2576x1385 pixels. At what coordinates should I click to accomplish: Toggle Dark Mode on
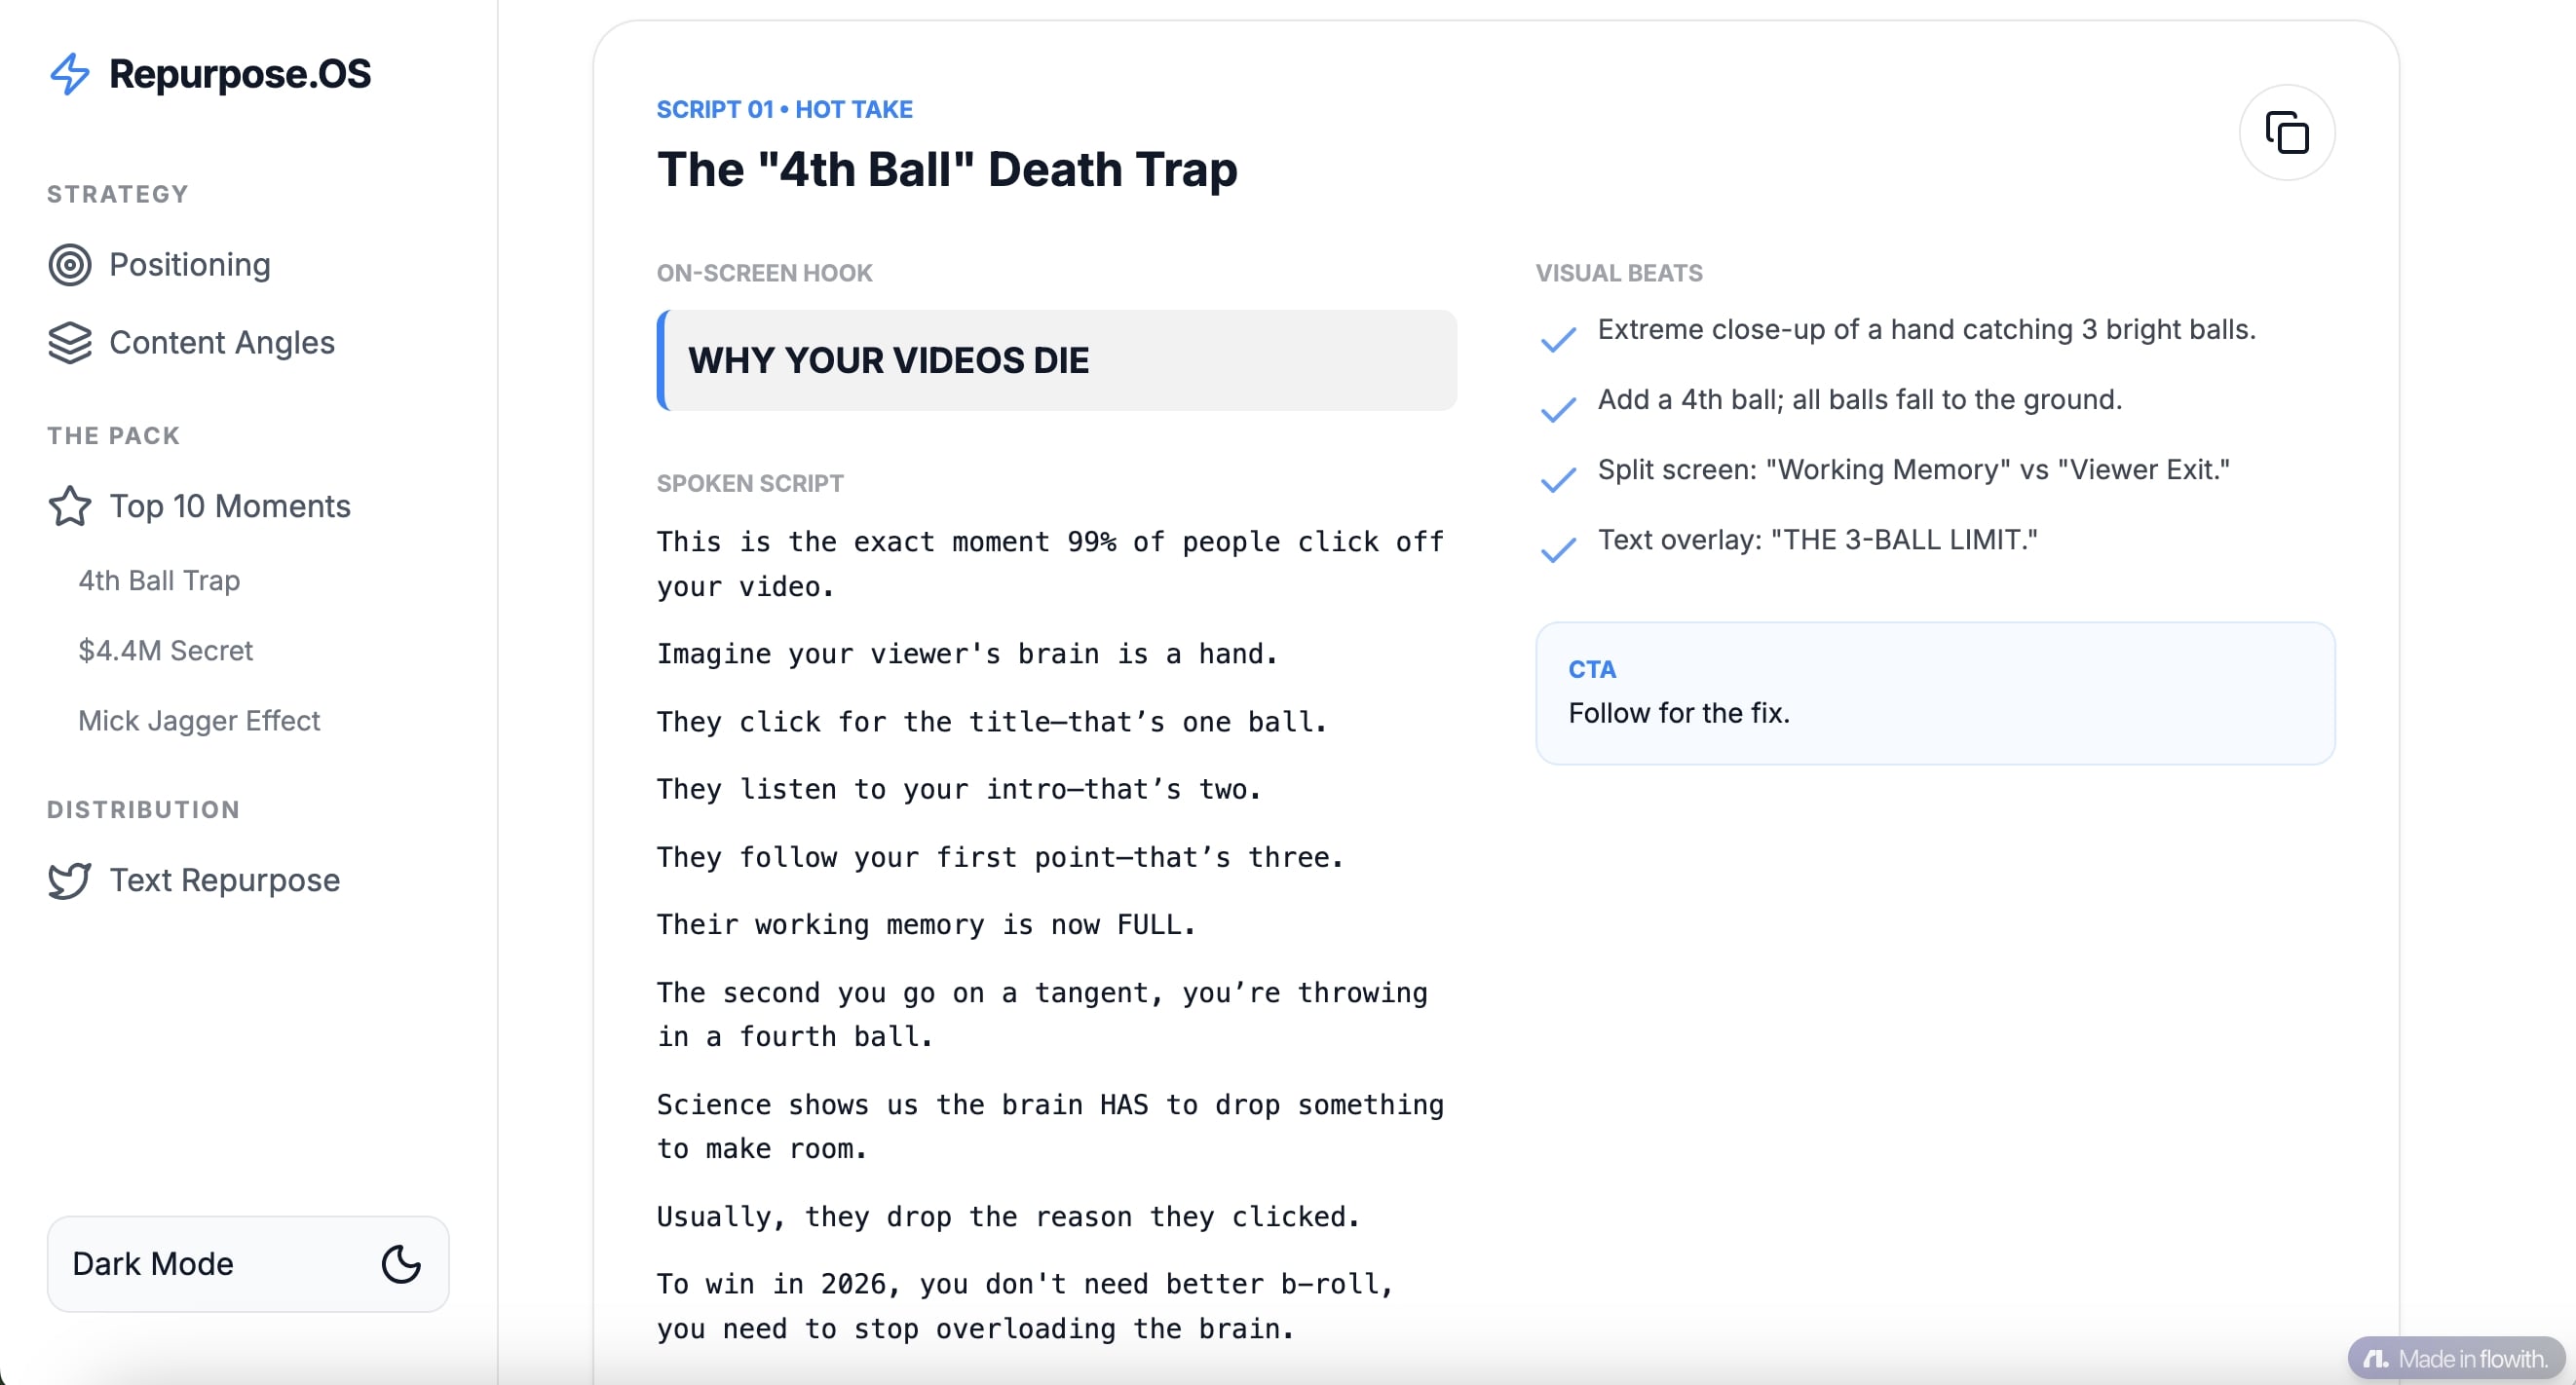pos(247,1264)
